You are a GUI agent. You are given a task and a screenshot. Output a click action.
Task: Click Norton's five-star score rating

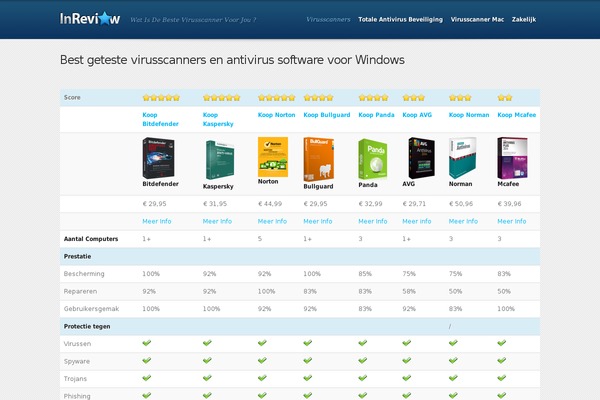[x=277, y=98]
